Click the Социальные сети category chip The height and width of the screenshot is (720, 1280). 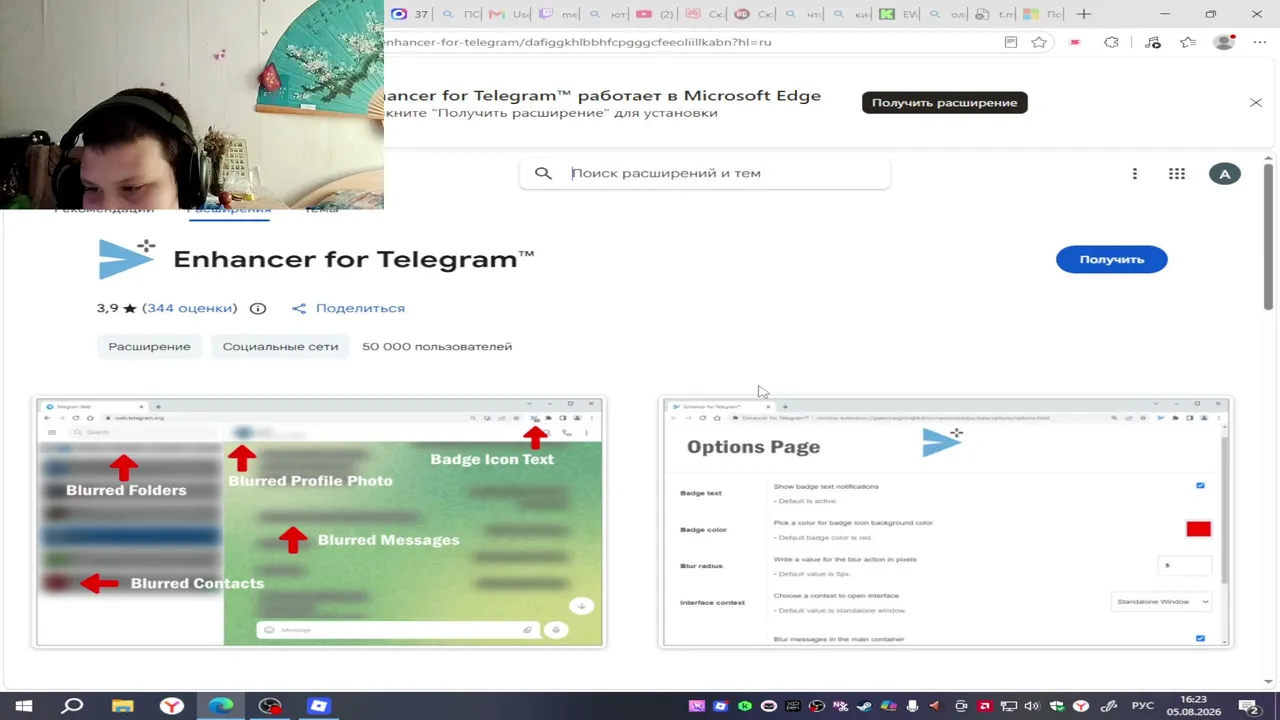(x=280, y=346)
